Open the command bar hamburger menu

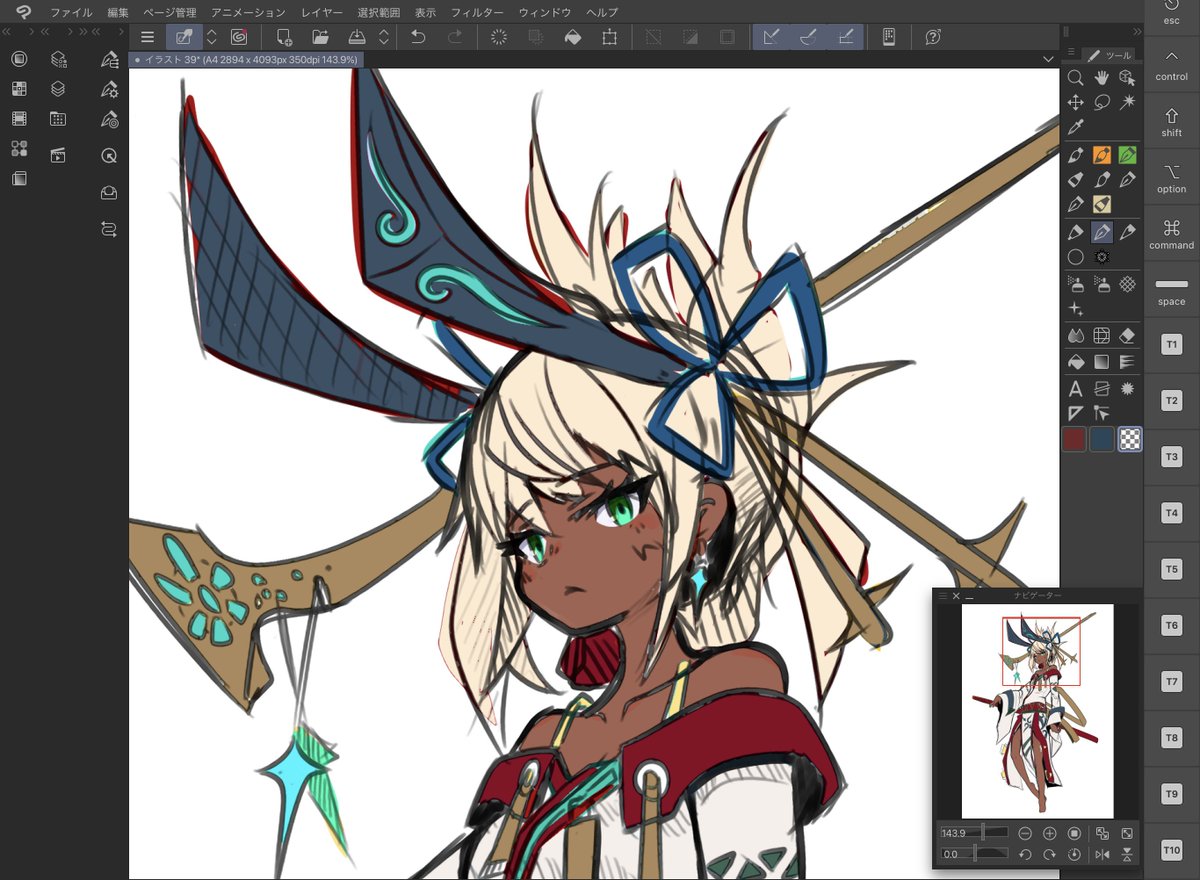tap(147, 37)
